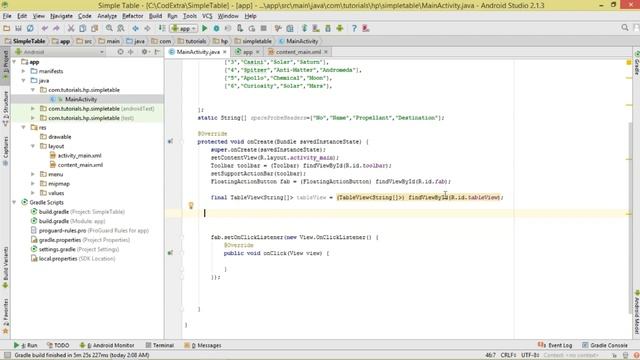
Task: Open Search Everywhere magnifier at top right
Action: 625,27
